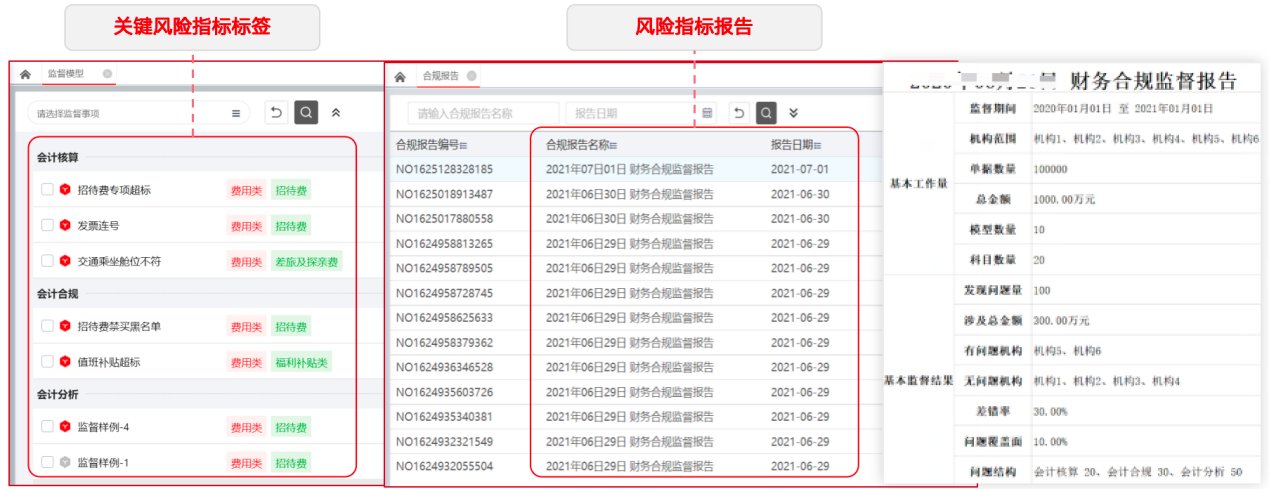1269x489 pixels.
Task: Click reset icon in left panel toolbar
Action: tap(276, 113)
